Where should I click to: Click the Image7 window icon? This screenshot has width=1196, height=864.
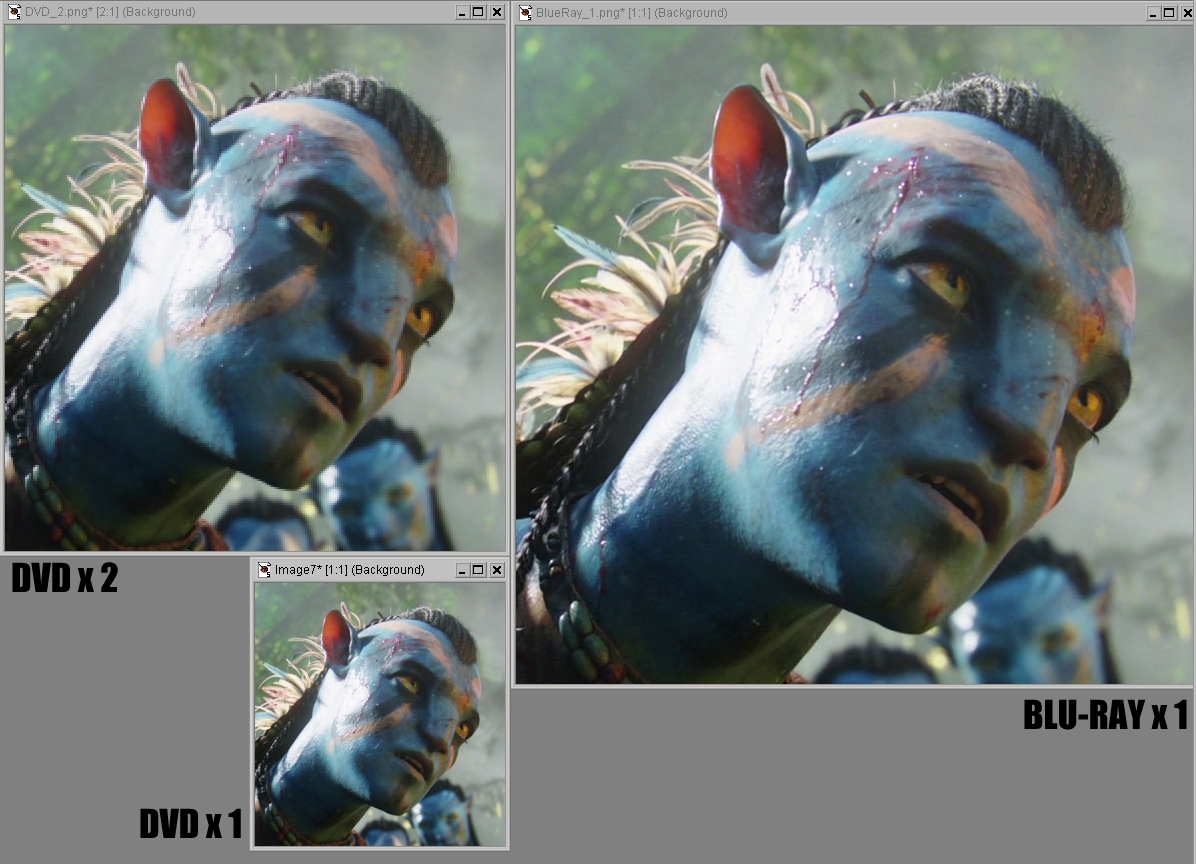tap(264, 570)
